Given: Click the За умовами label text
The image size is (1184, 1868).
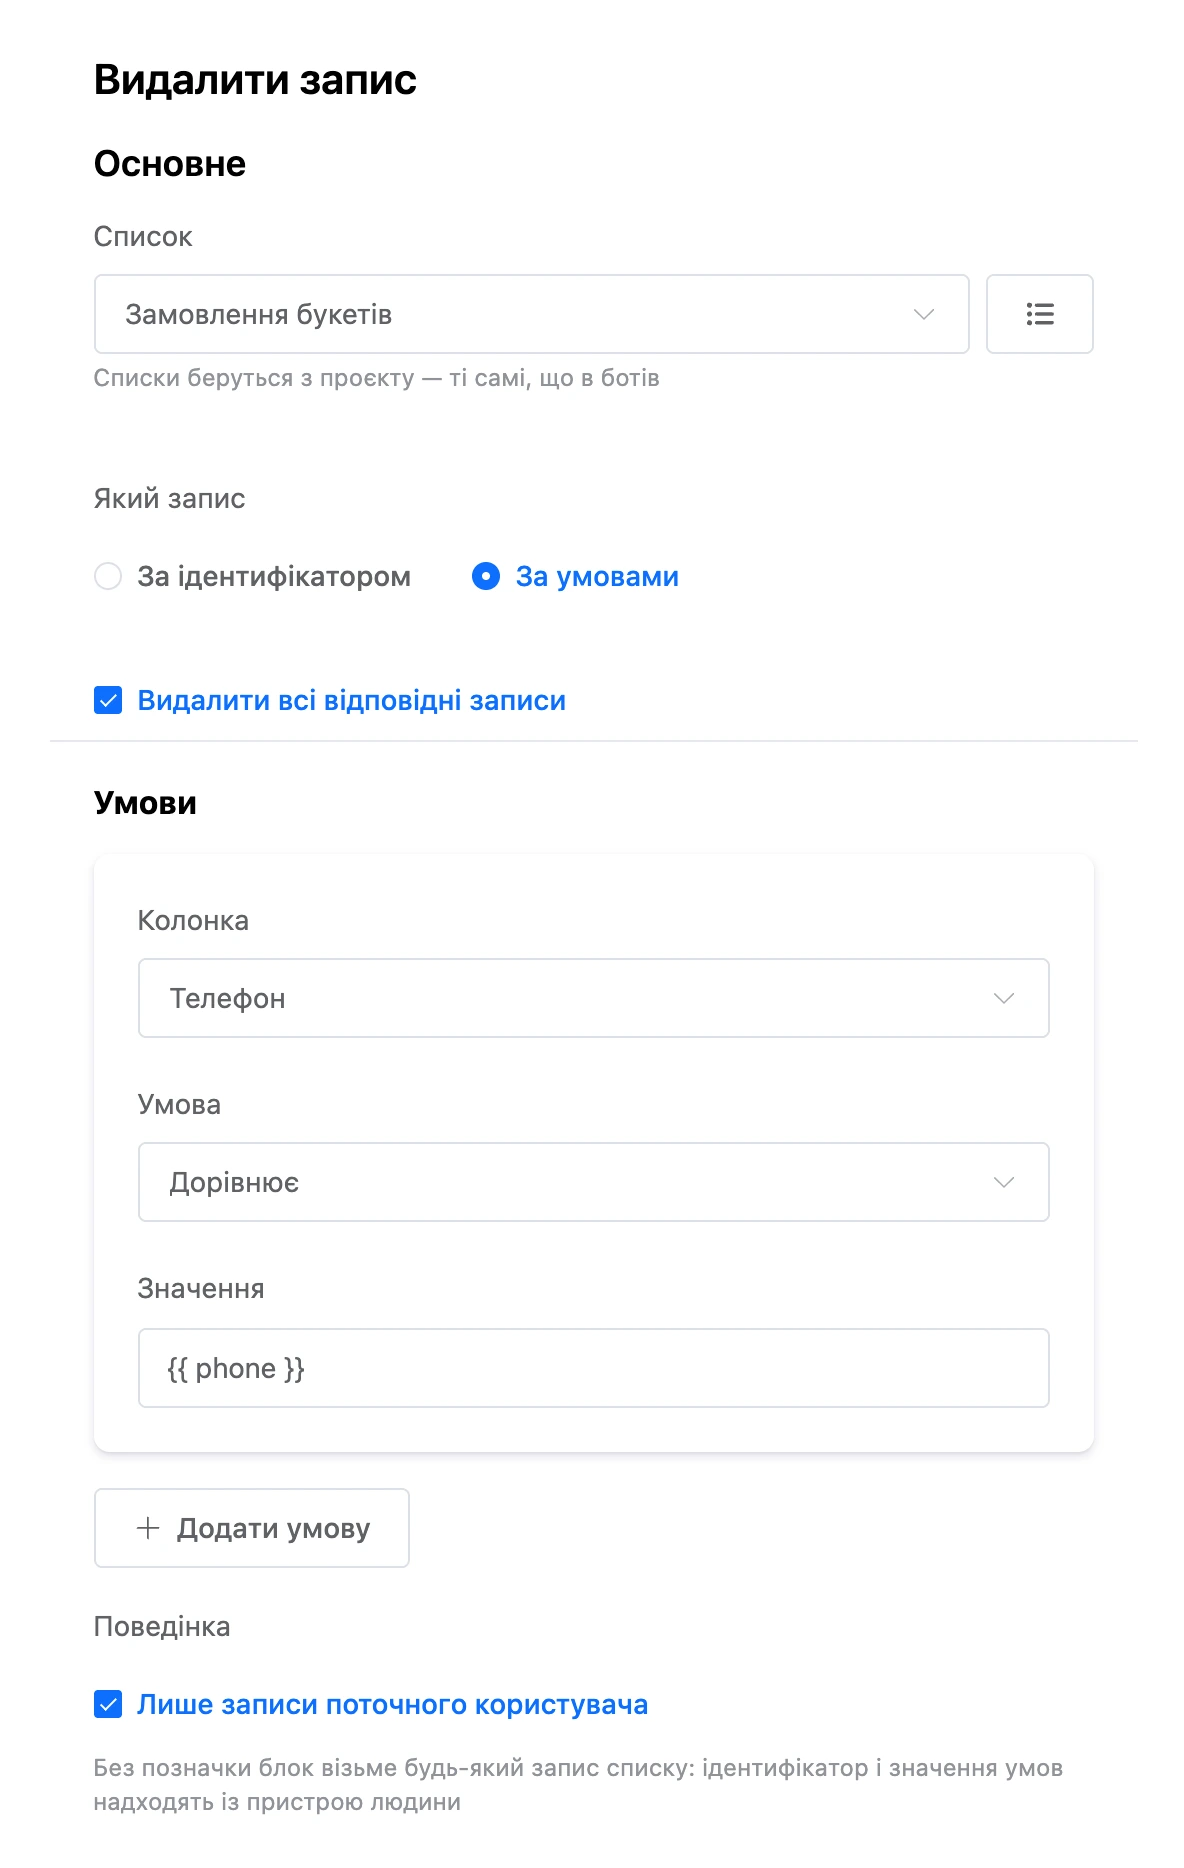Looking at the screenshot, I should (x=597, y=577).
